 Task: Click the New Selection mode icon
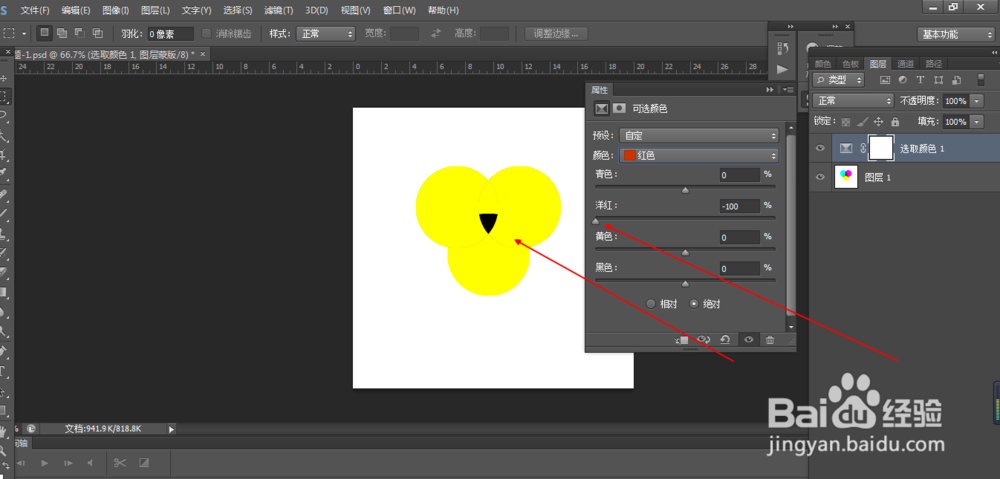45,33
